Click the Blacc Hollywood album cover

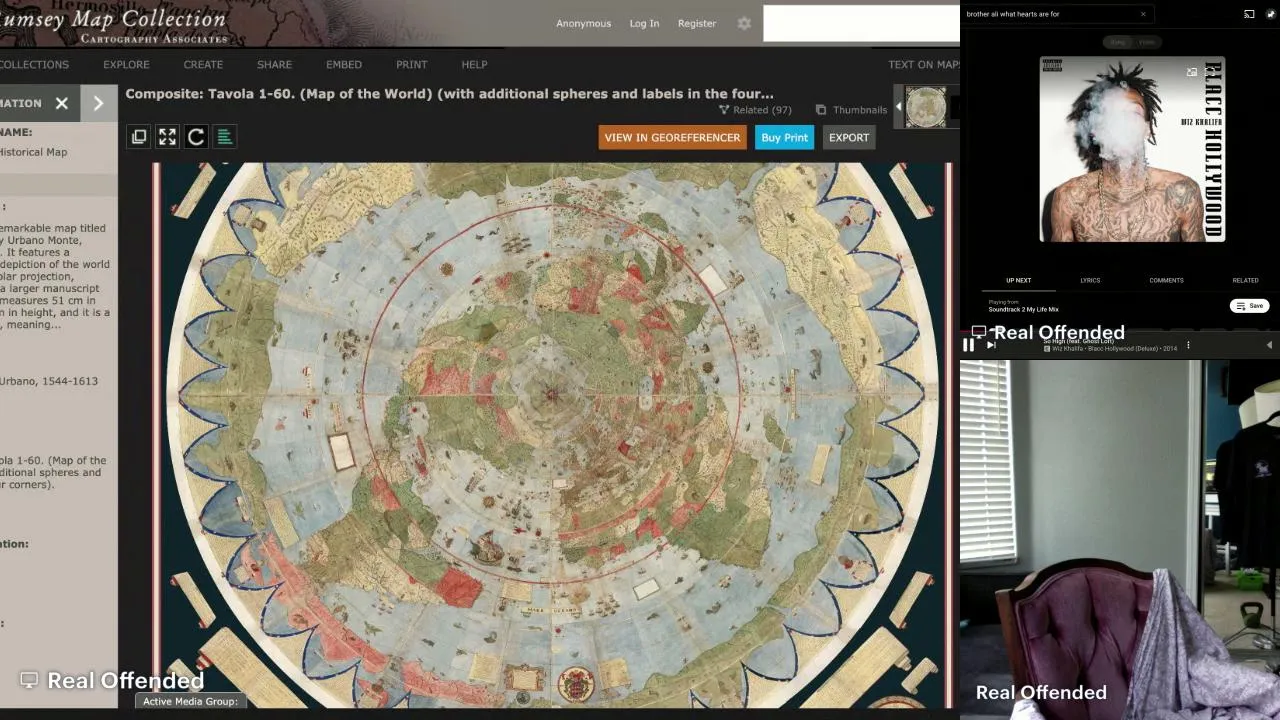(x=1132, y=149)
